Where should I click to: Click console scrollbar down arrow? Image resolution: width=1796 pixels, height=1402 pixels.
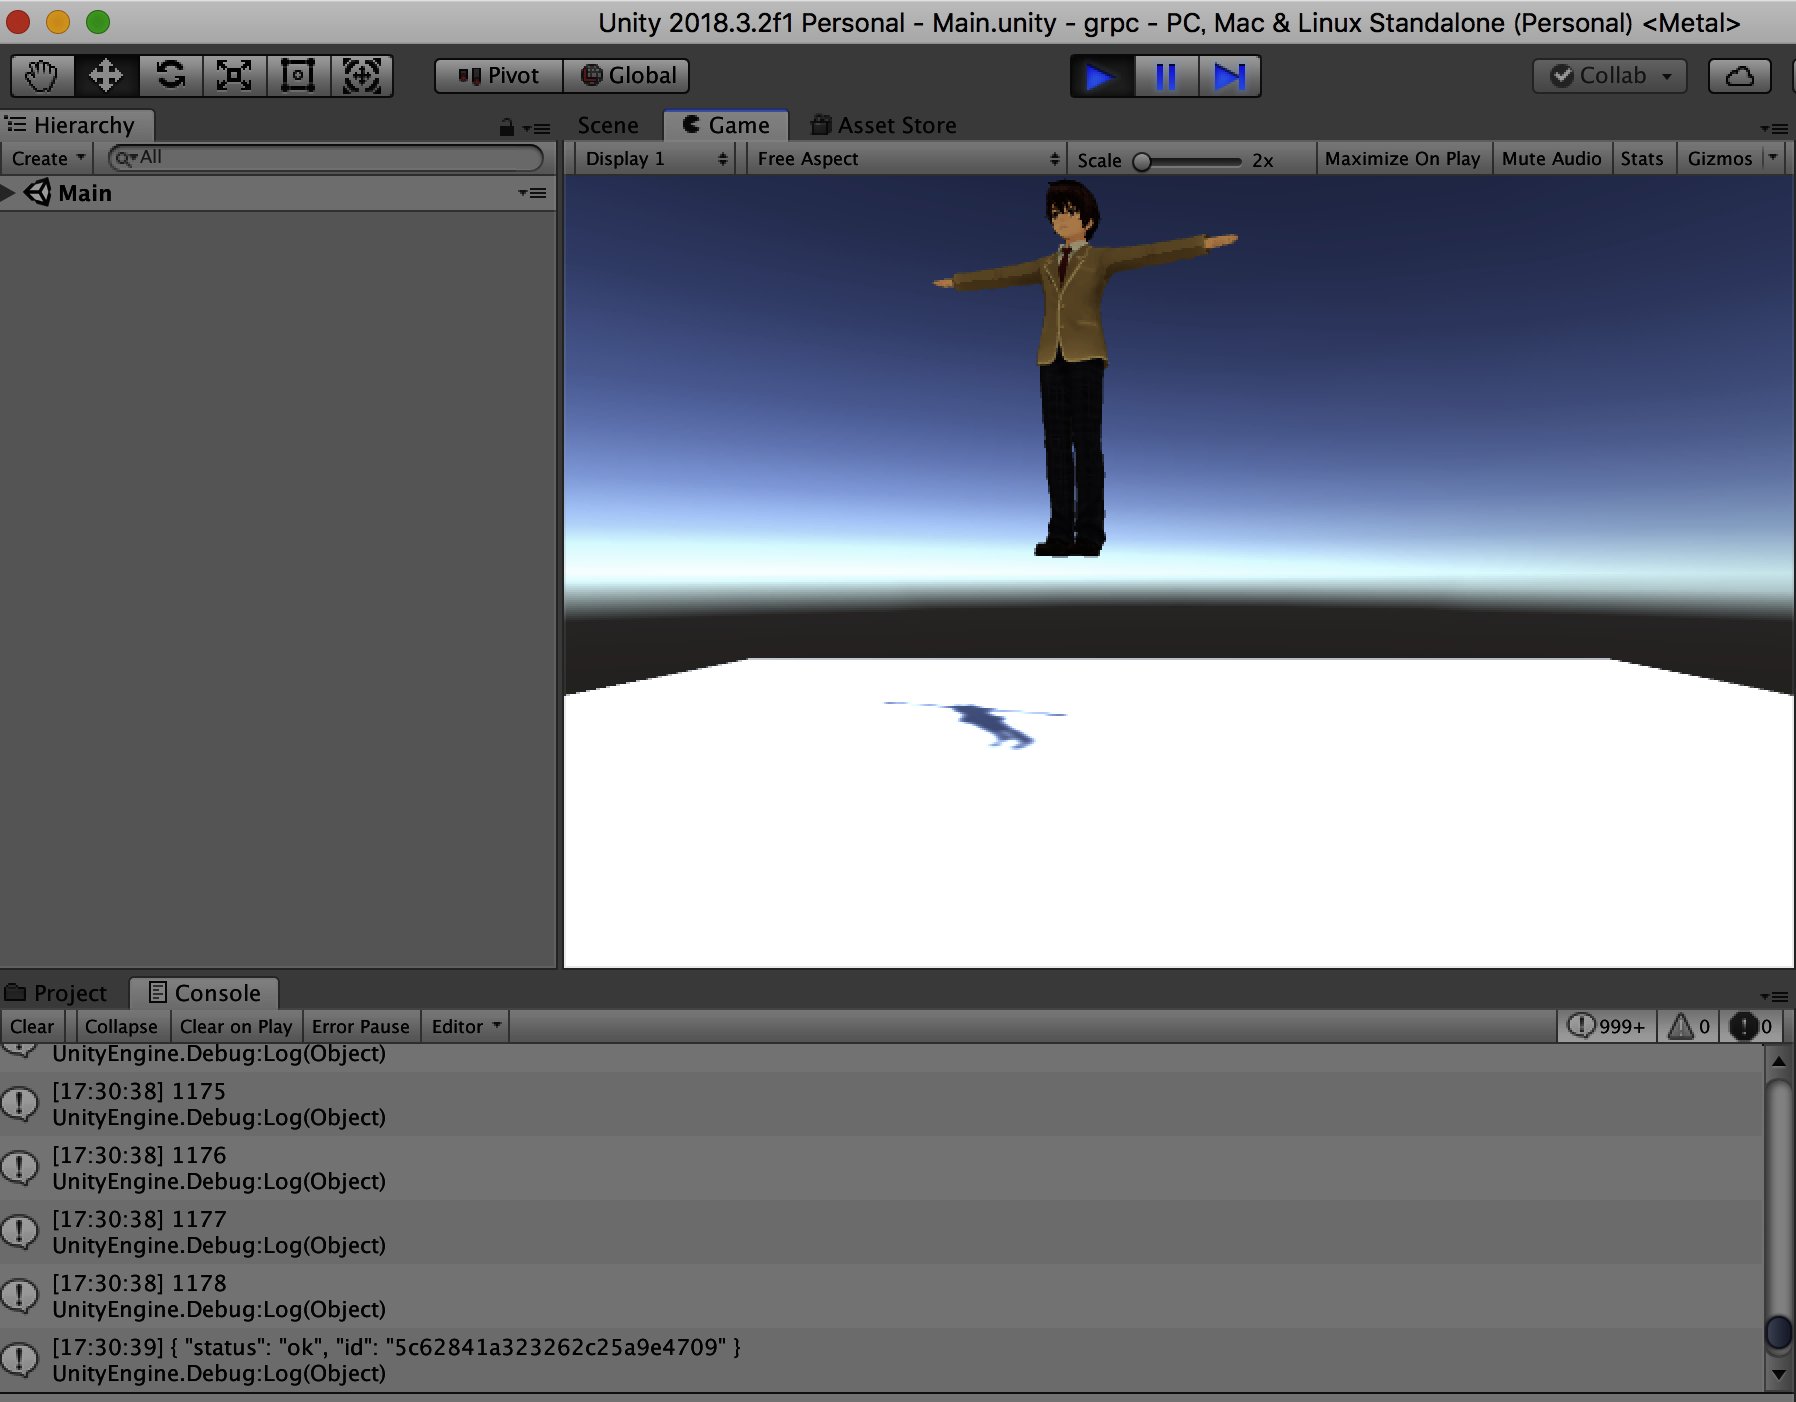1778,1374
